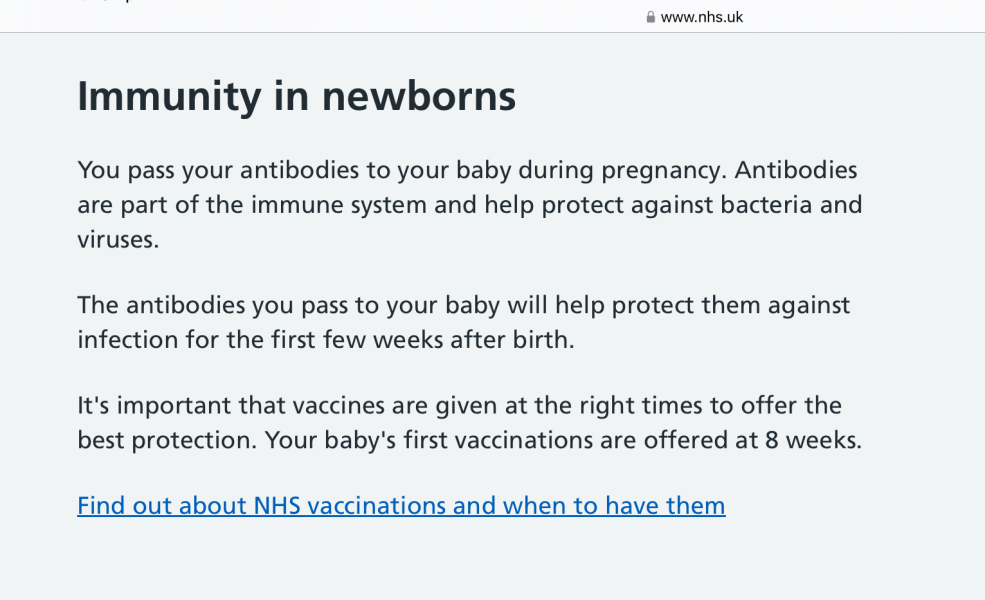Click the line starting "The antibodies you pass"
The height and width of the screenshot is (600, 985).
tap(463, 305)
